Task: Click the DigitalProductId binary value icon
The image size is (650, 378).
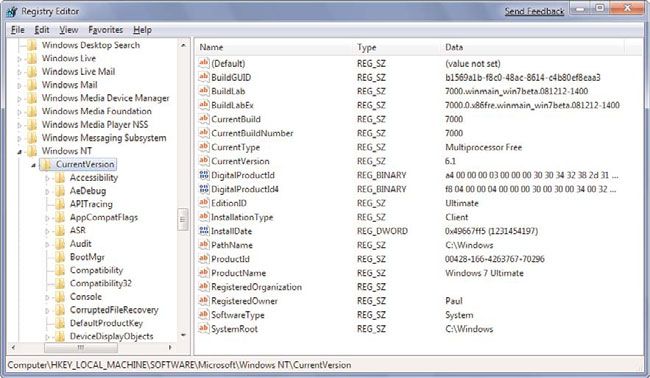Action: point(204,175)
